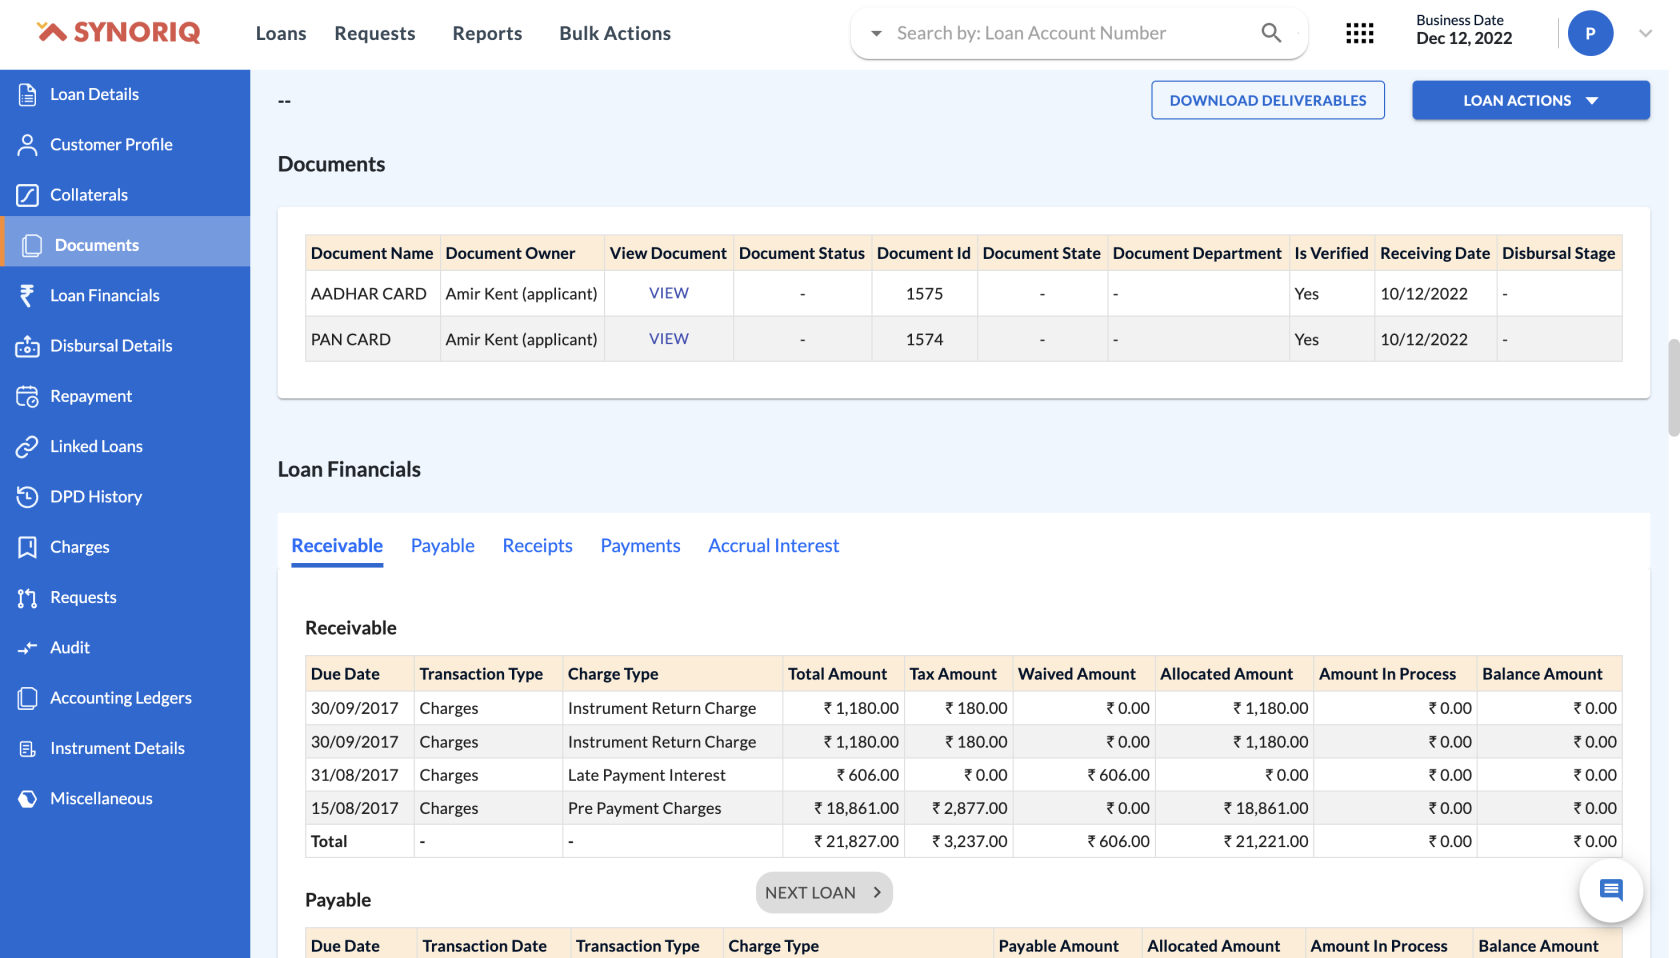Click the Audit sidebar icon

point(27,648)
